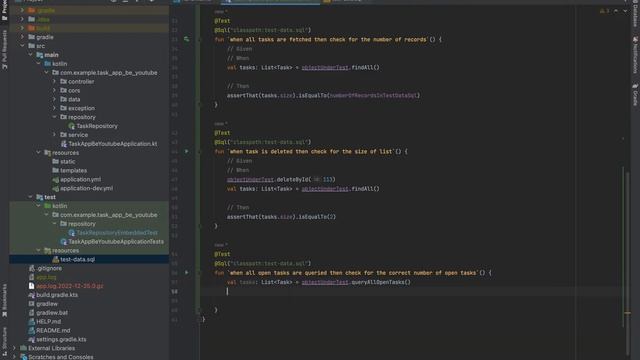Image resolution: width=640 pixels, height=360 pixels.
Task: Click the test-data.sql file icon
Action: coord(56,259)
